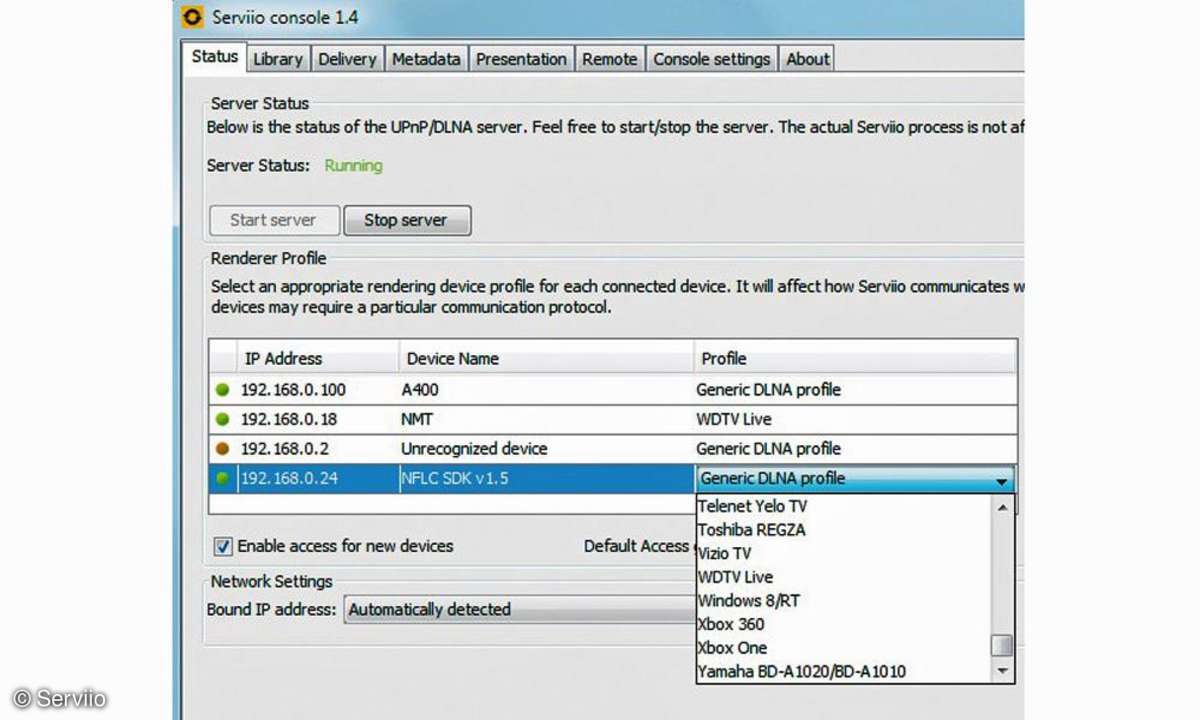The image size is (1200, 720).
Task: Click Generic DLNA profile cell for A400
Action: (x=855, y=390)
